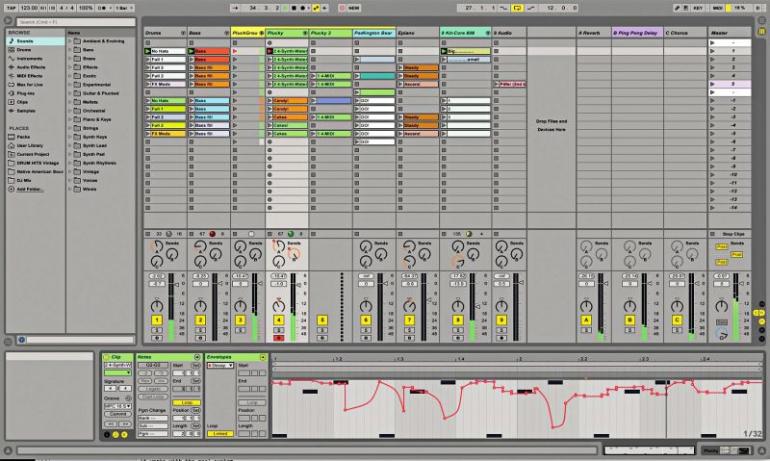Click the TAP tempo button
The height and width of the screenshot is (461, 770).
(x=11, y=8)
